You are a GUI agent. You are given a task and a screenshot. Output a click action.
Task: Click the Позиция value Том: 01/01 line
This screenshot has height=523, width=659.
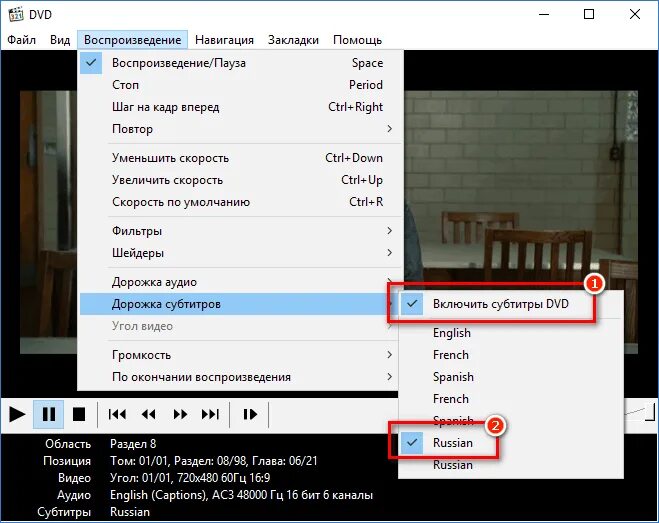(214, 461)
